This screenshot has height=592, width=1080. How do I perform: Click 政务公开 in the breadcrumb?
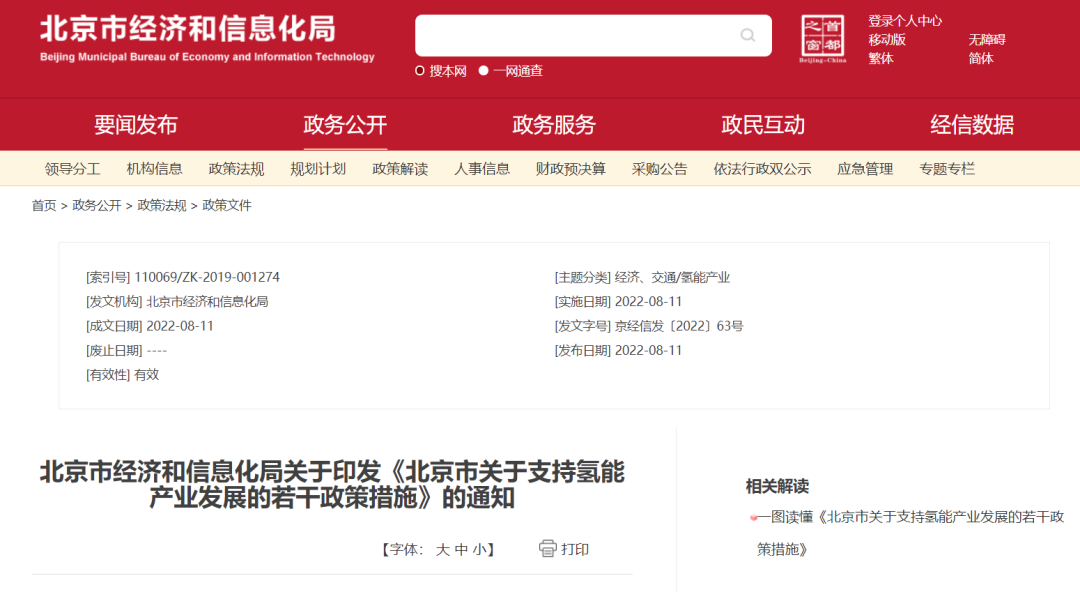tap(96, 205)
